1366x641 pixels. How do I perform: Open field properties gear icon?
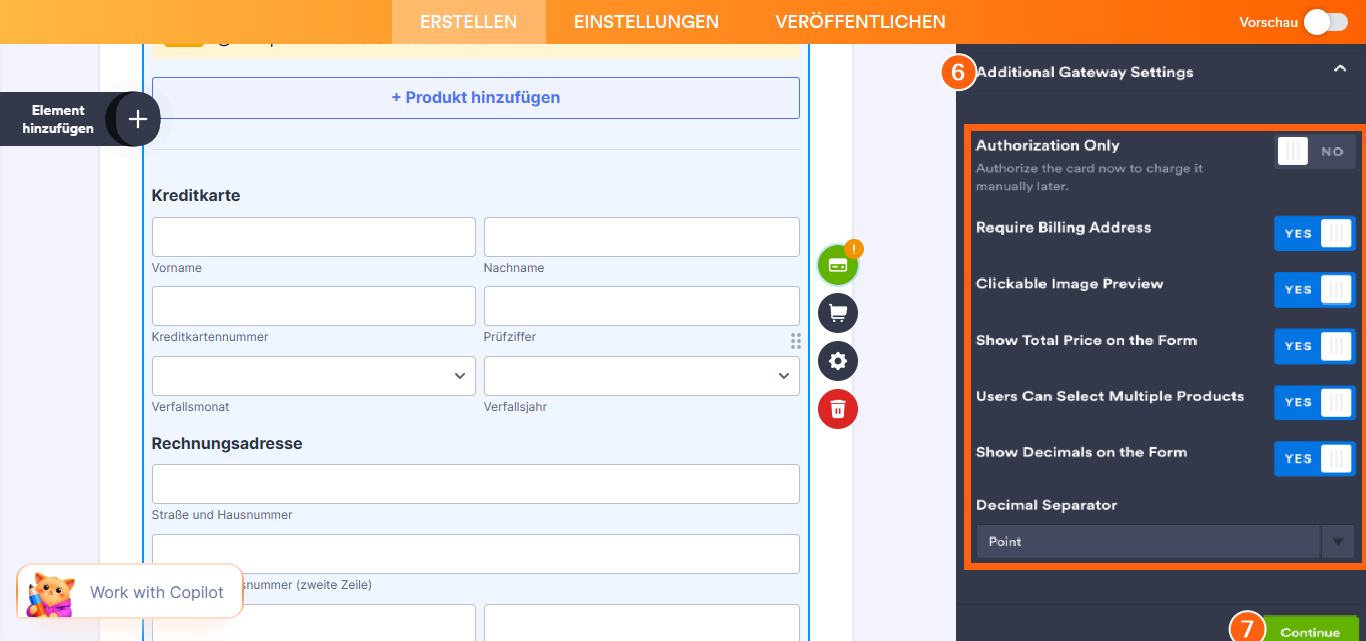[x=838, y=361]
